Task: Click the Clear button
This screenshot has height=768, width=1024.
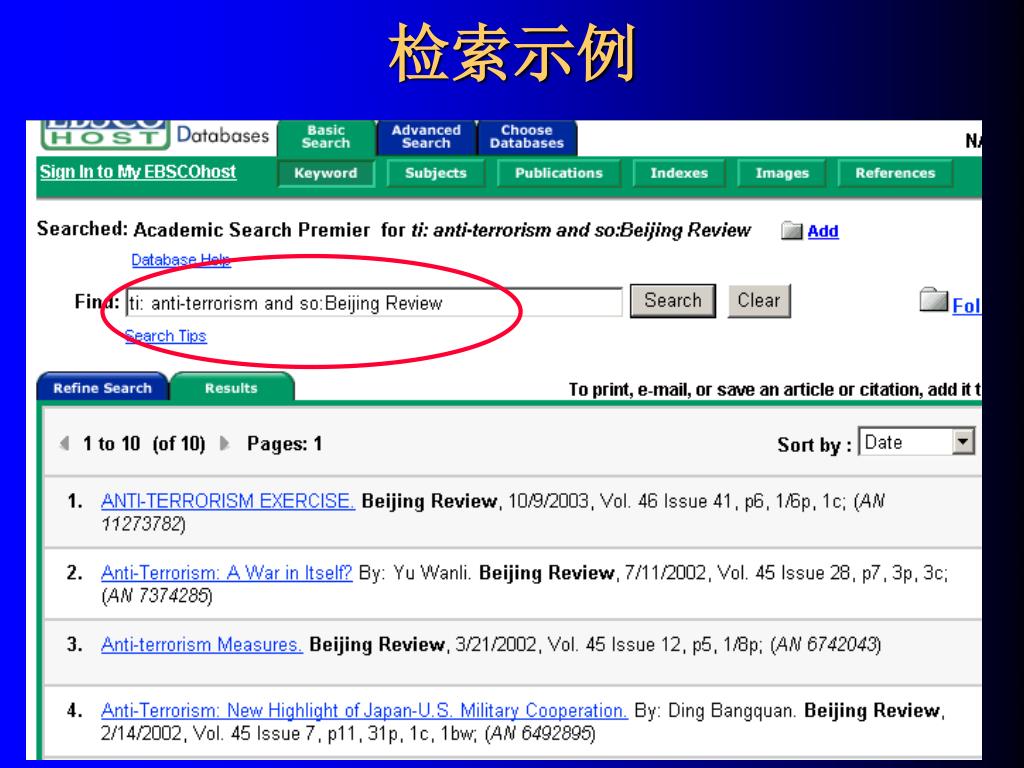Action: (x=759, y=301)
